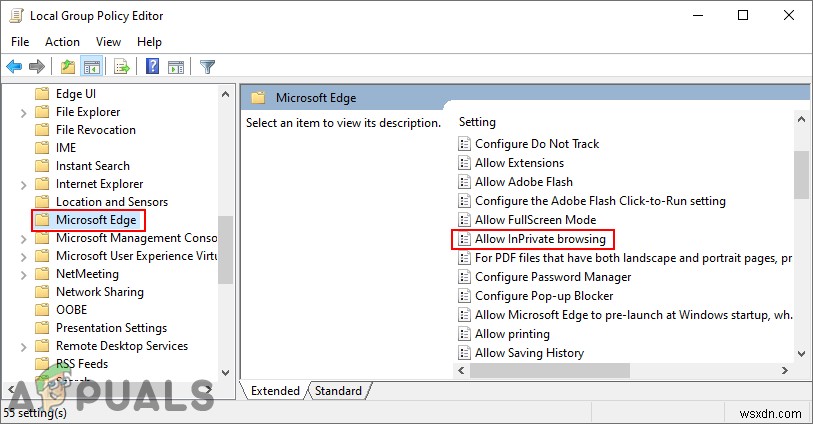Click the Local Group Policy Editor title icon
This screenshot has width=813, height=424.
tap(16, 16)
